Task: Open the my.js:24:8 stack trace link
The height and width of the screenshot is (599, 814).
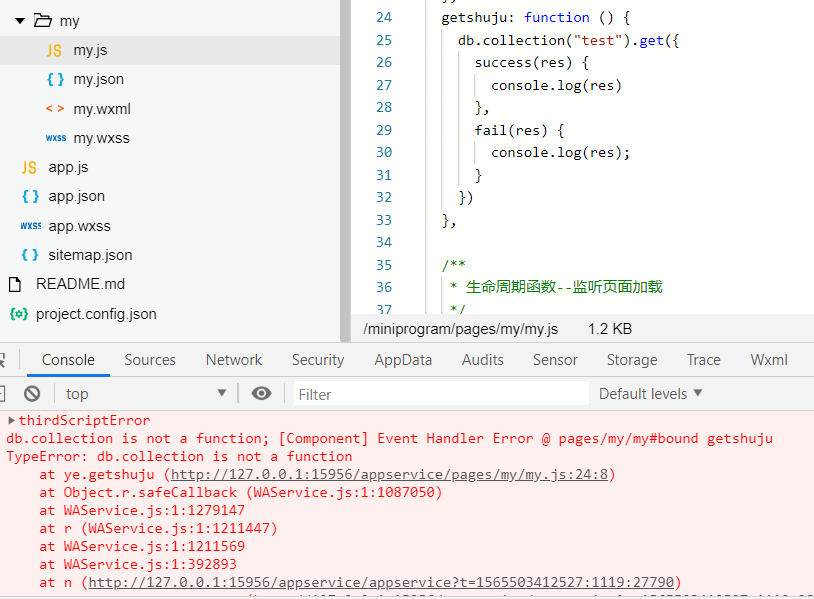Action: click(x=389, y=474)
